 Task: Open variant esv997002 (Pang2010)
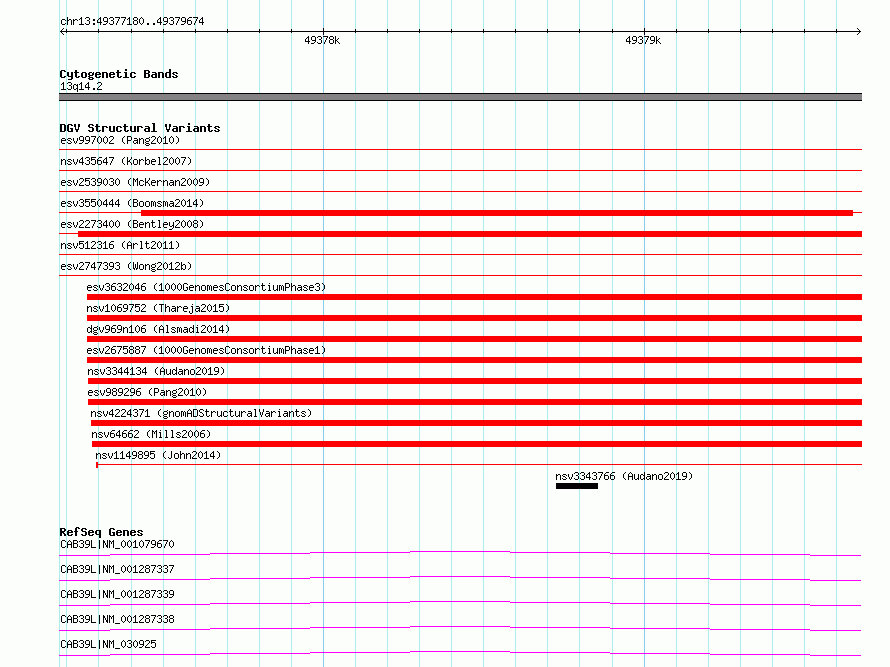coord(120,140)
